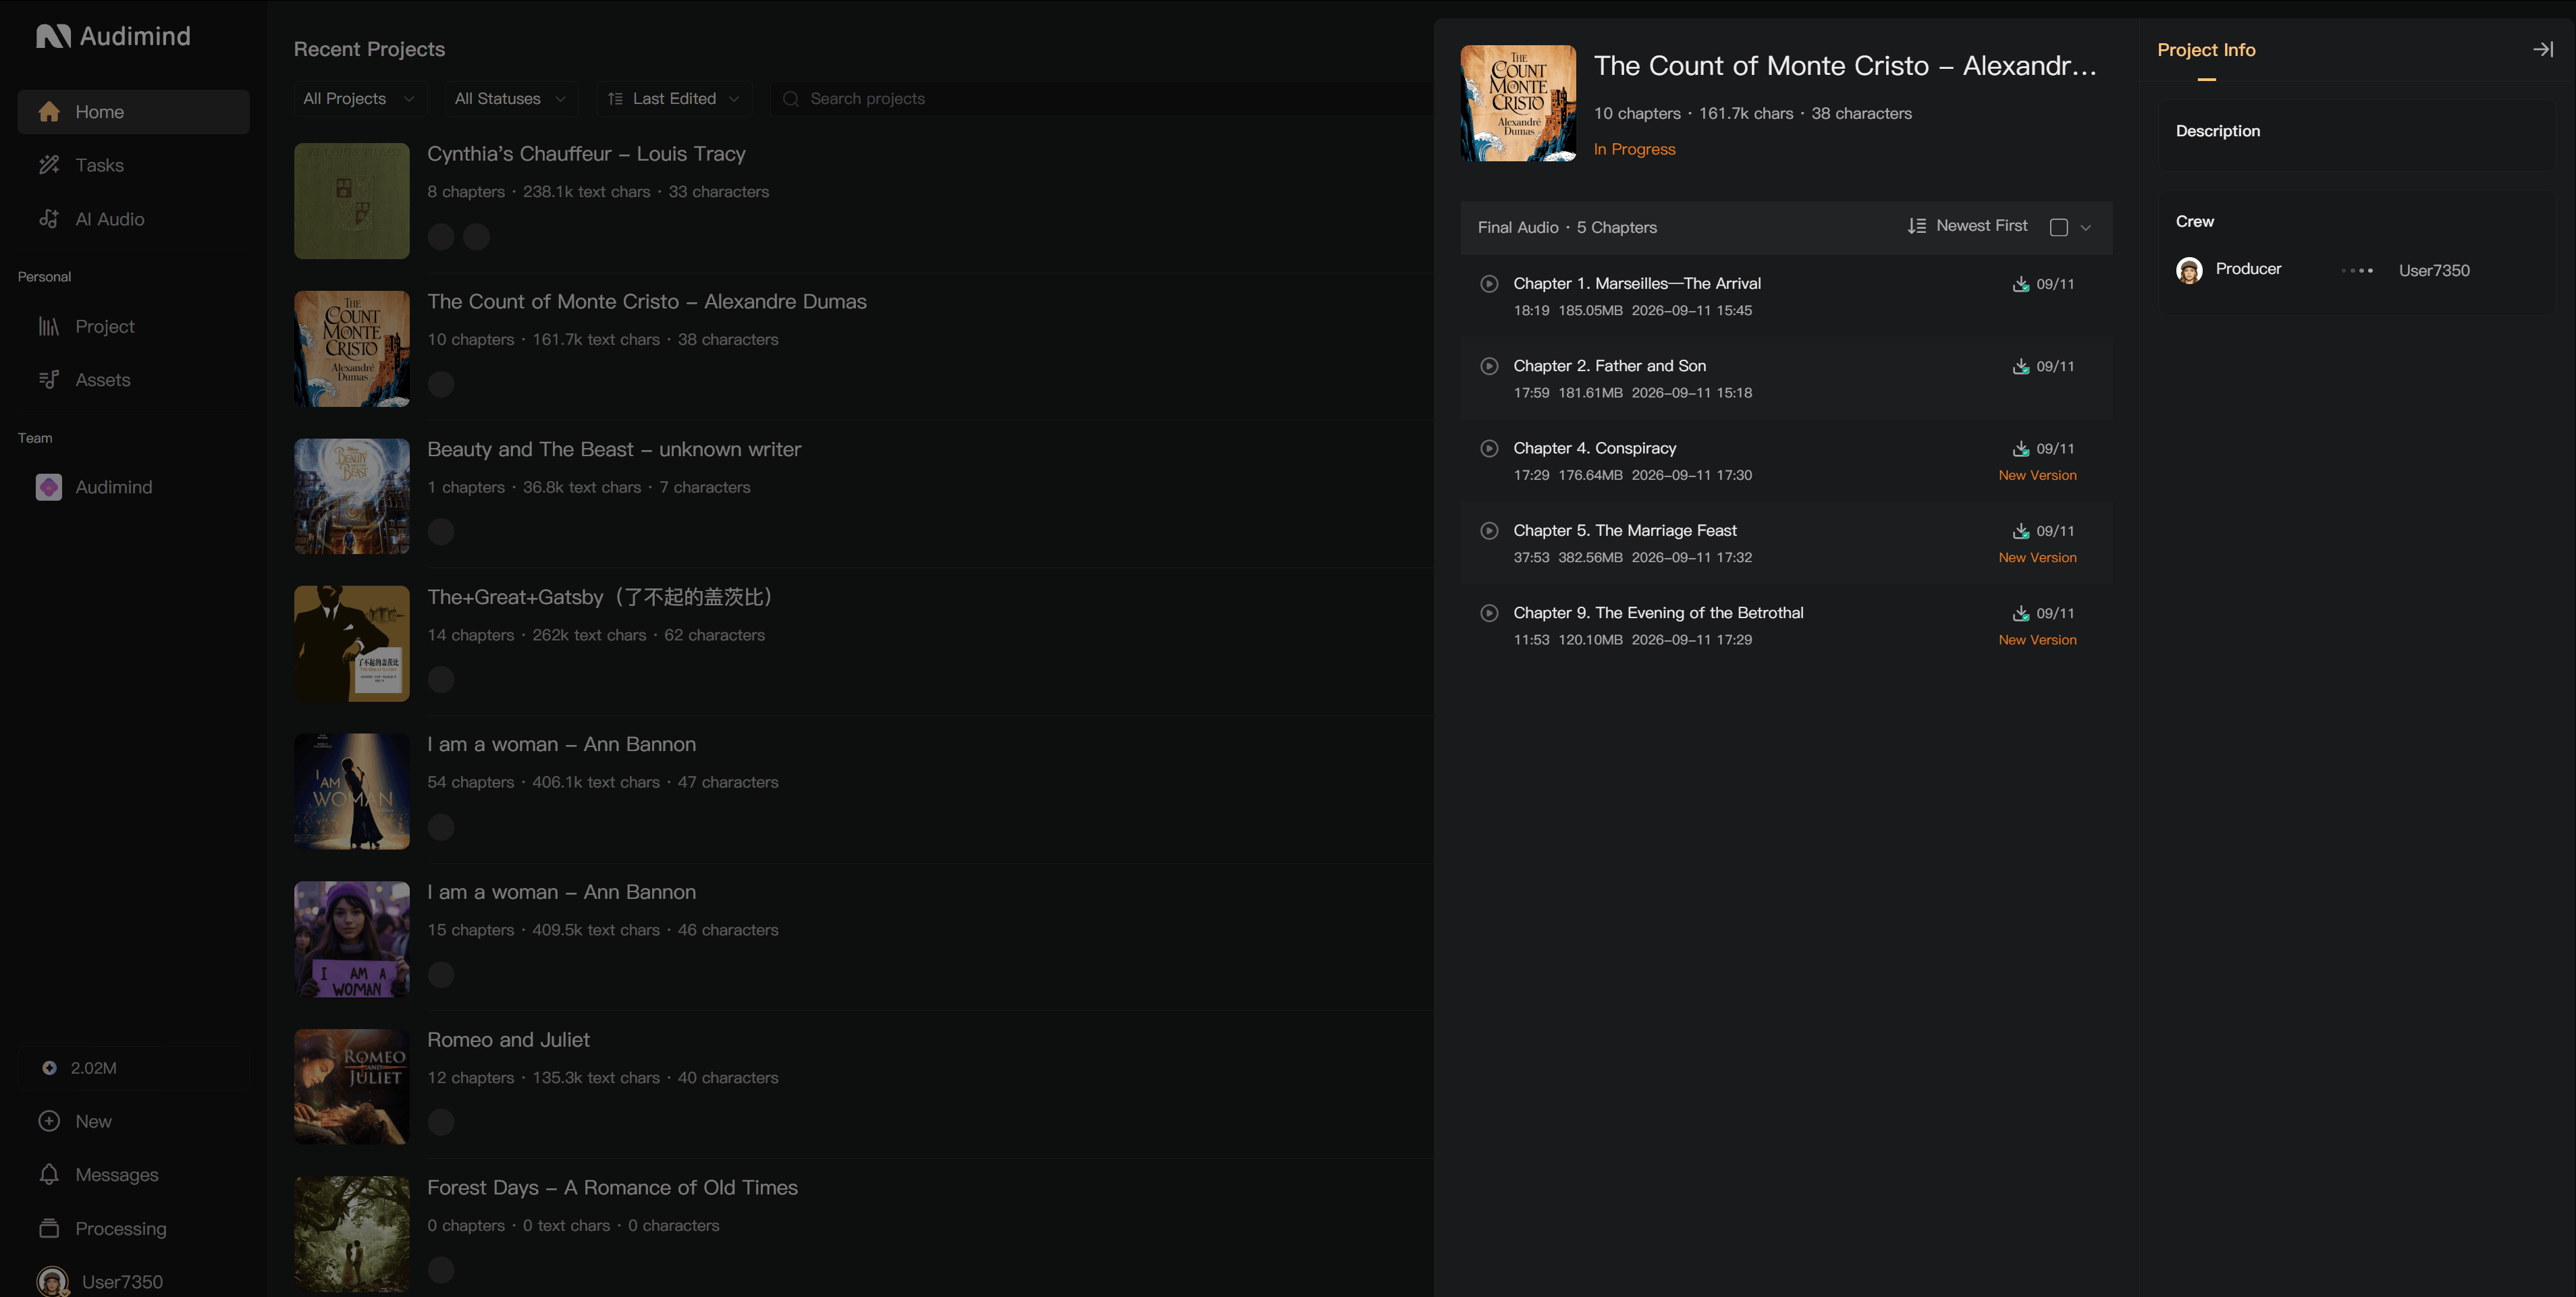The image size is (2576, 1297).
Task: Open the Producer crew options dots
Action: [x=2357, y=270]
